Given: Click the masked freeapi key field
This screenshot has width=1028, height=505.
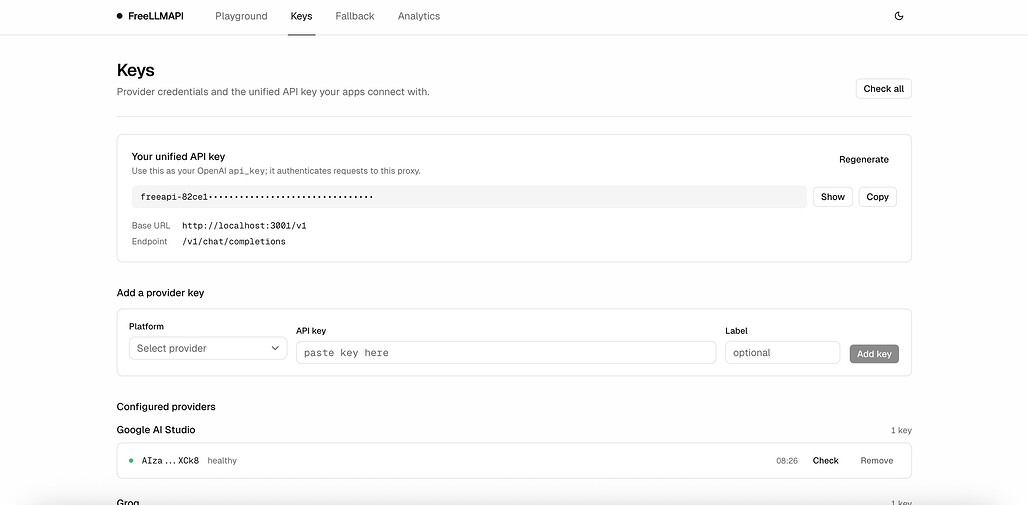Looking at the screenshot, I should pos(469,197).
